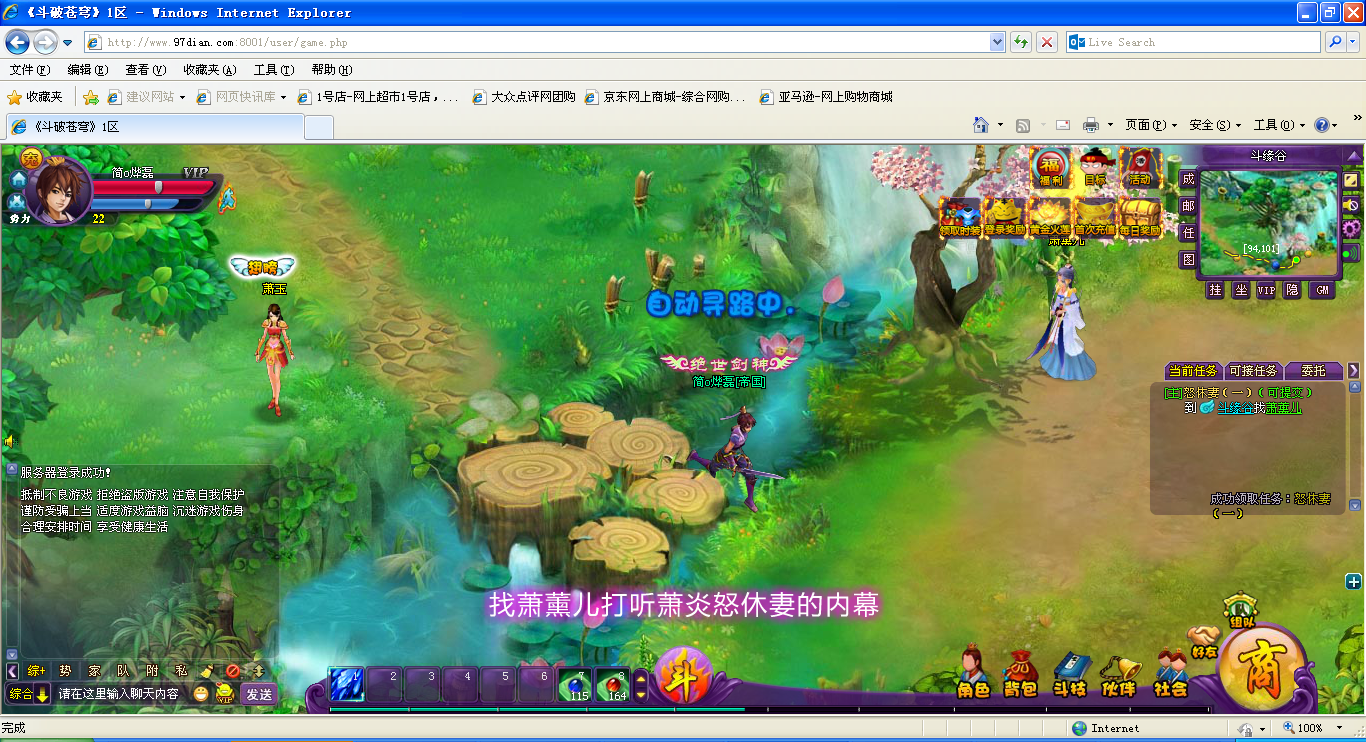Toggle chat block red circle icon
The height and width of the screenshot is (742, 1366).
point(233,671)
